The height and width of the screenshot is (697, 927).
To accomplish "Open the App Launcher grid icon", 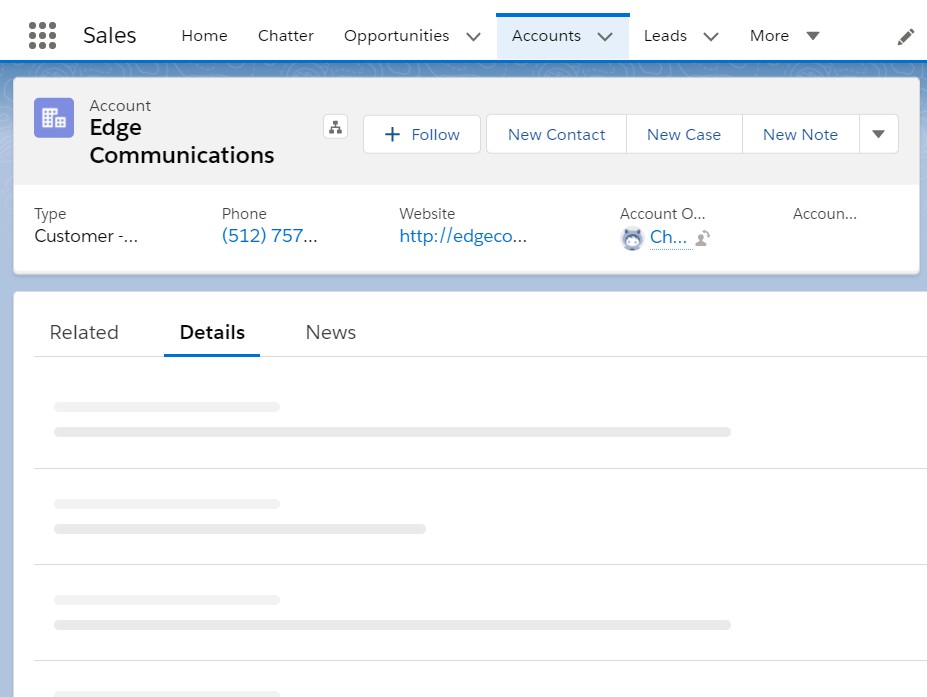I will click(42, 36).
